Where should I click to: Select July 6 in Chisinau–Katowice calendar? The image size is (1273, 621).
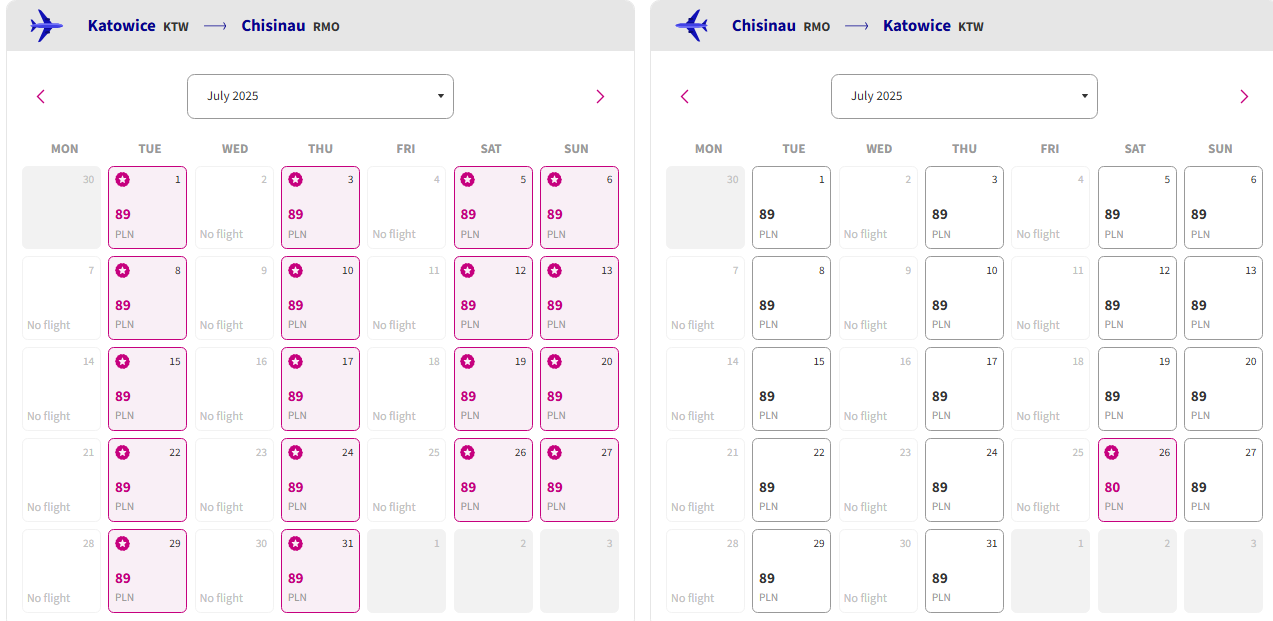pyautogui.click(x=1223, y=207)
